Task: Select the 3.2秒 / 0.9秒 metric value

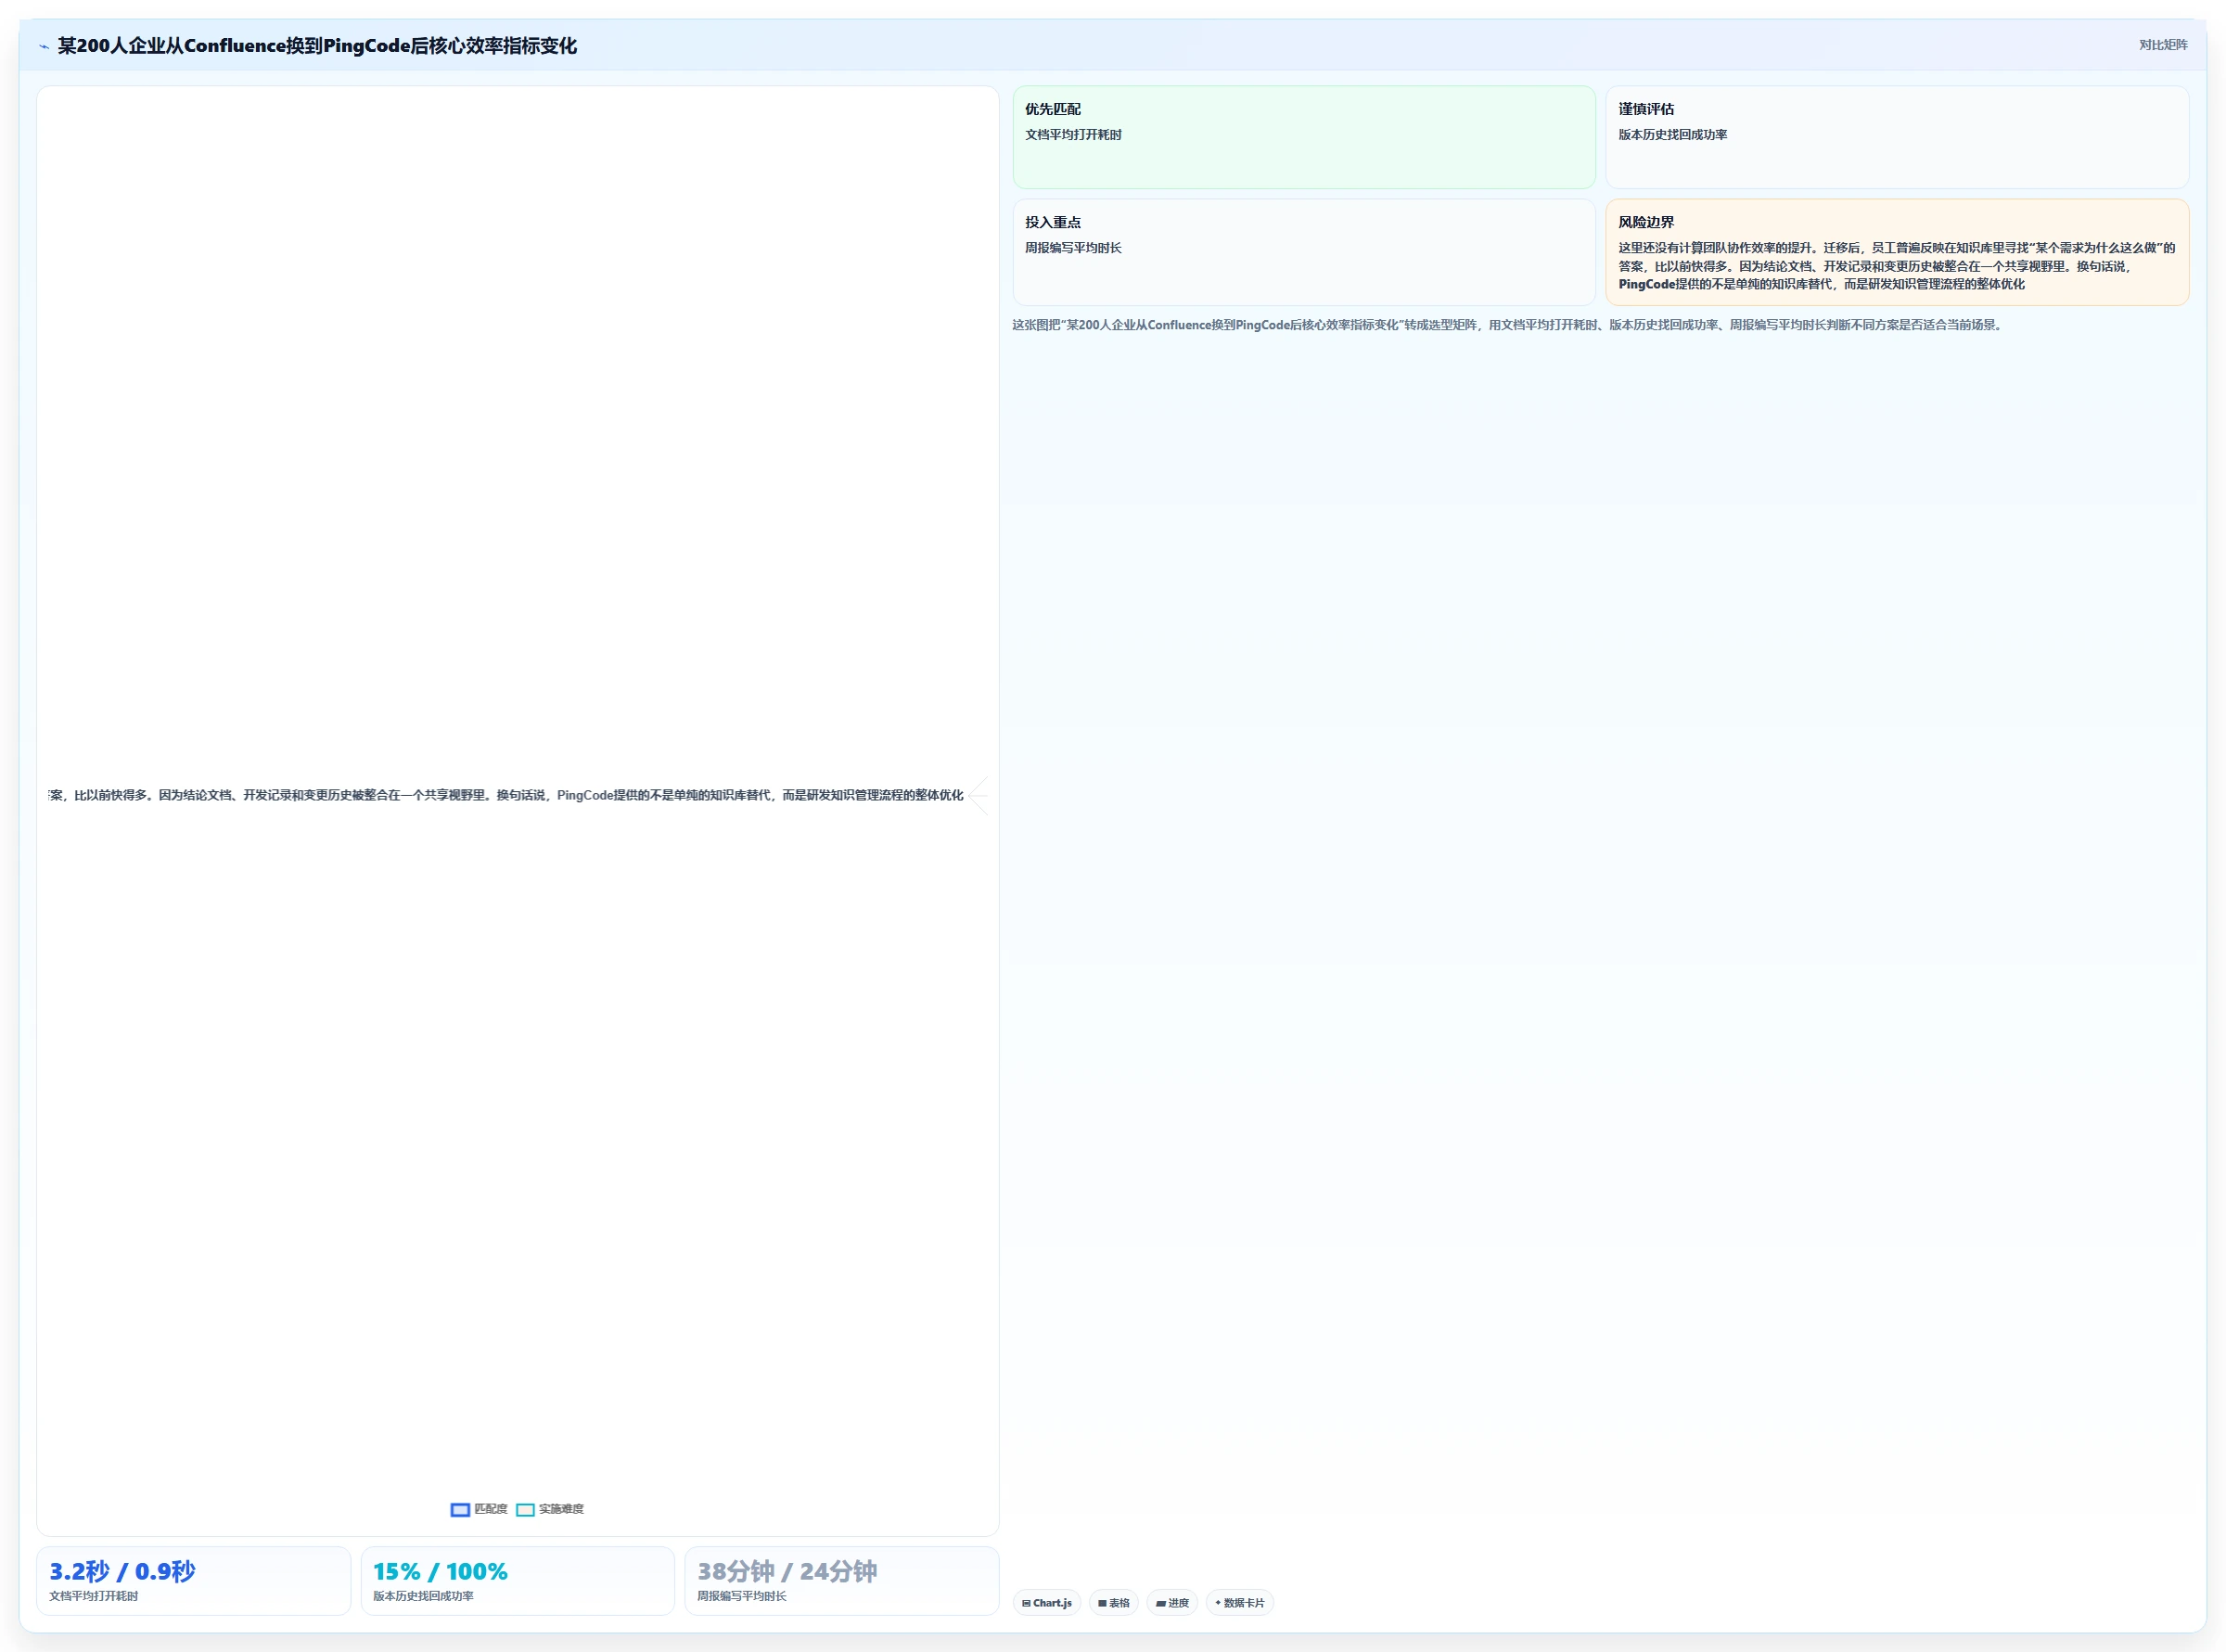Action: click(122, 1571)
